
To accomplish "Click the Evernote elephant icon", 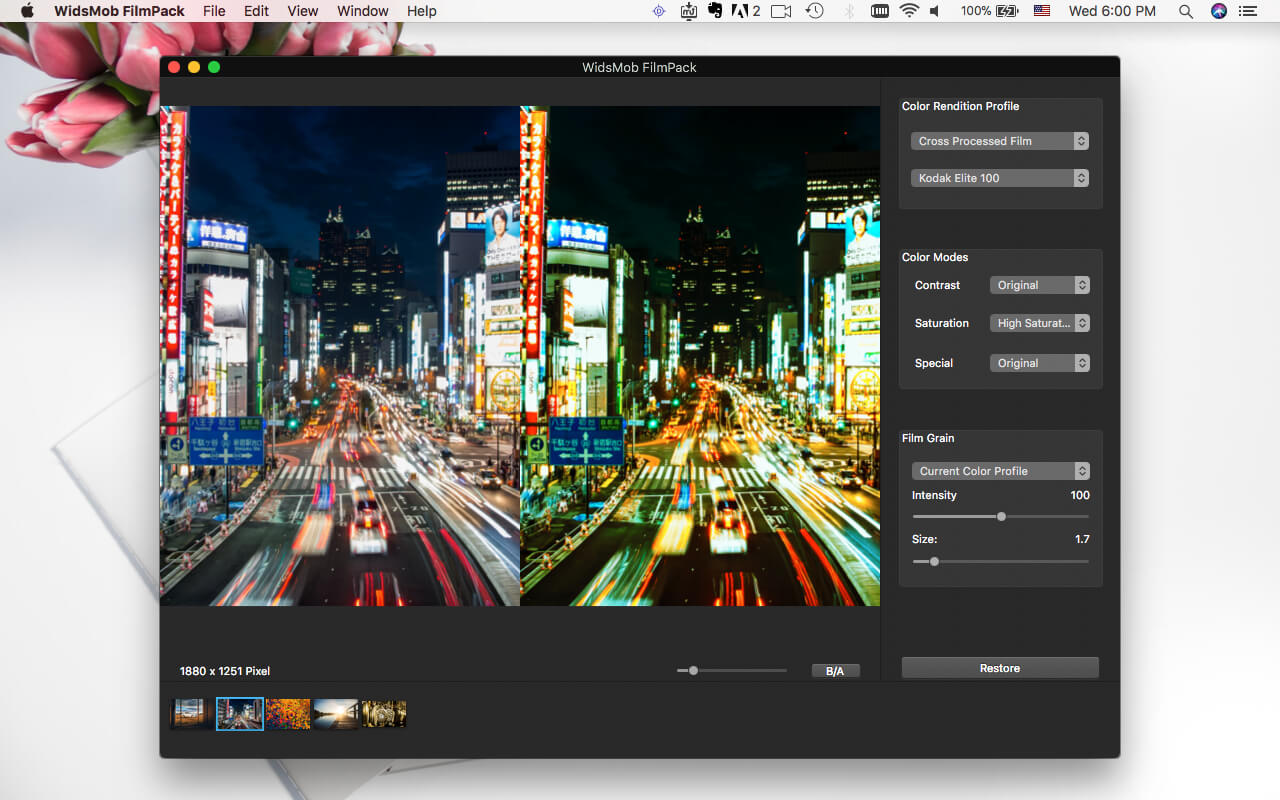I will point(715,11).
